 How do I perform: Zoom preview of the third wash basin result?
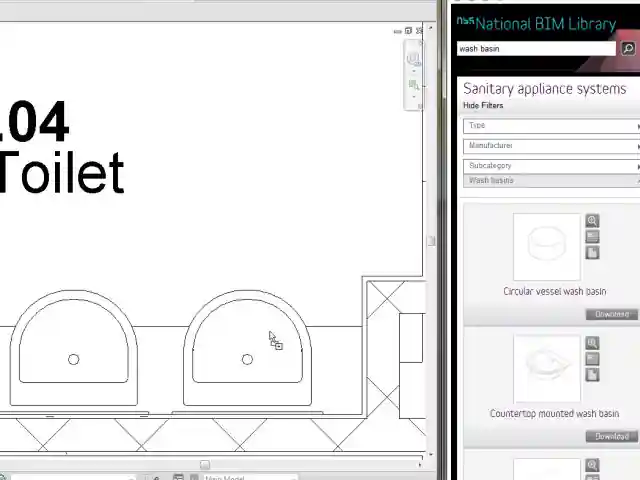point(592,465)
